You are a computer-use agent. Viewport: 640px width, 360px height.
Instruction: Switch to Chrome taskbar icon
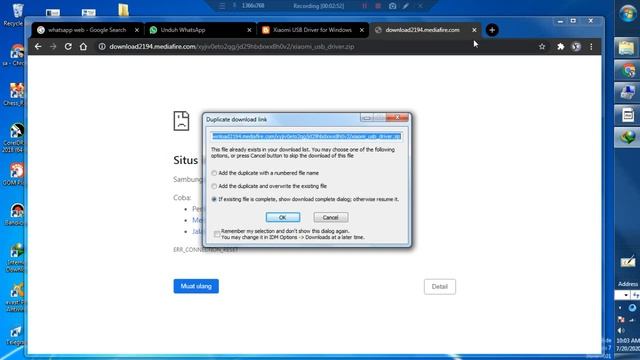[x=627, y=70]
